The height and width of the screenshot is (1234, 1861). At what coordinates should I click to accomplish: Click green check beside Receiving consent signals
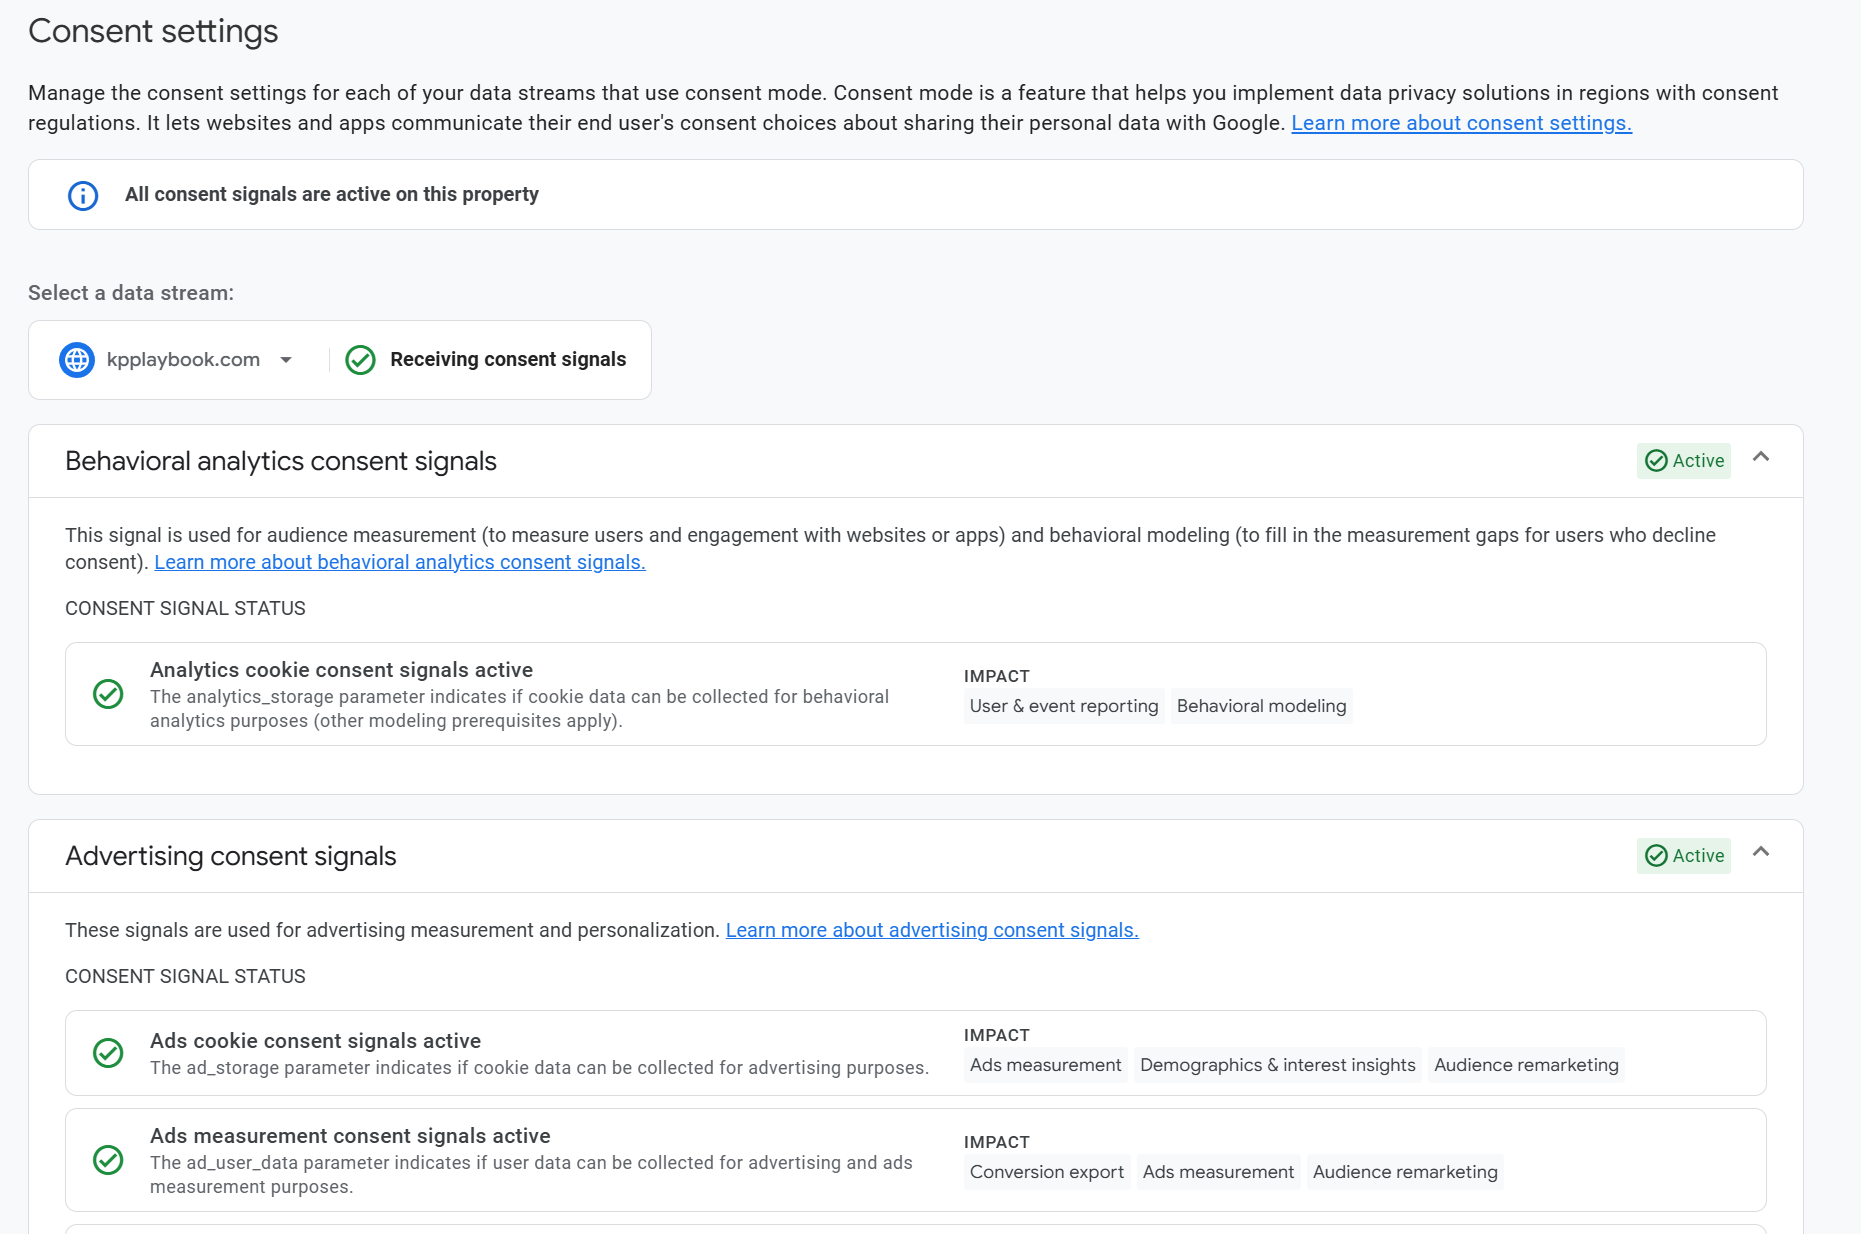tap(360, 360)
